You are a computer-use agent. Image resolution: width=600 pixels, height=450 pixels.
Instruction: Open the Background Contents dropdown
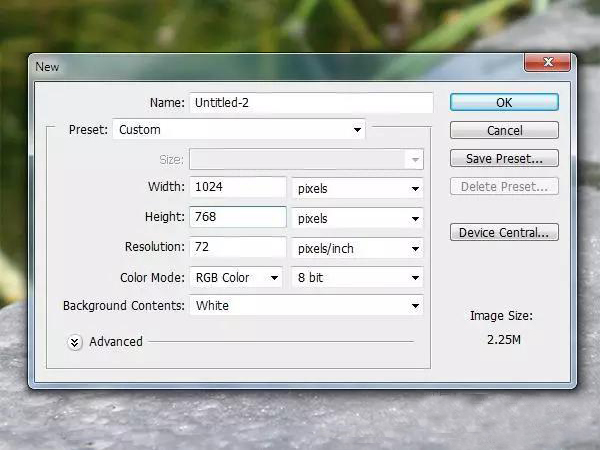306,306
